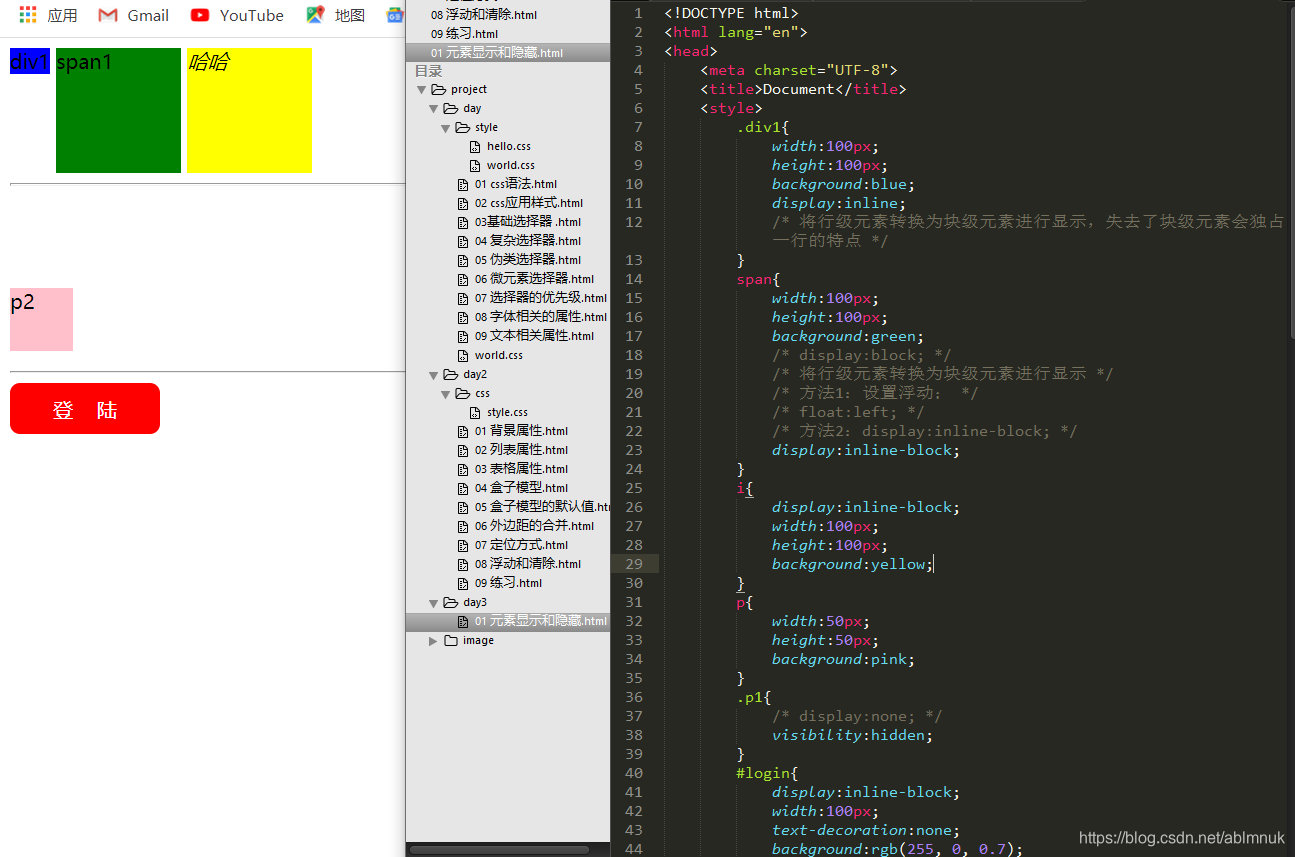The height and width of the screenshot is (857, 1295).
Task: Click the Gmail bookmark icon
Action: coord(108,15)
